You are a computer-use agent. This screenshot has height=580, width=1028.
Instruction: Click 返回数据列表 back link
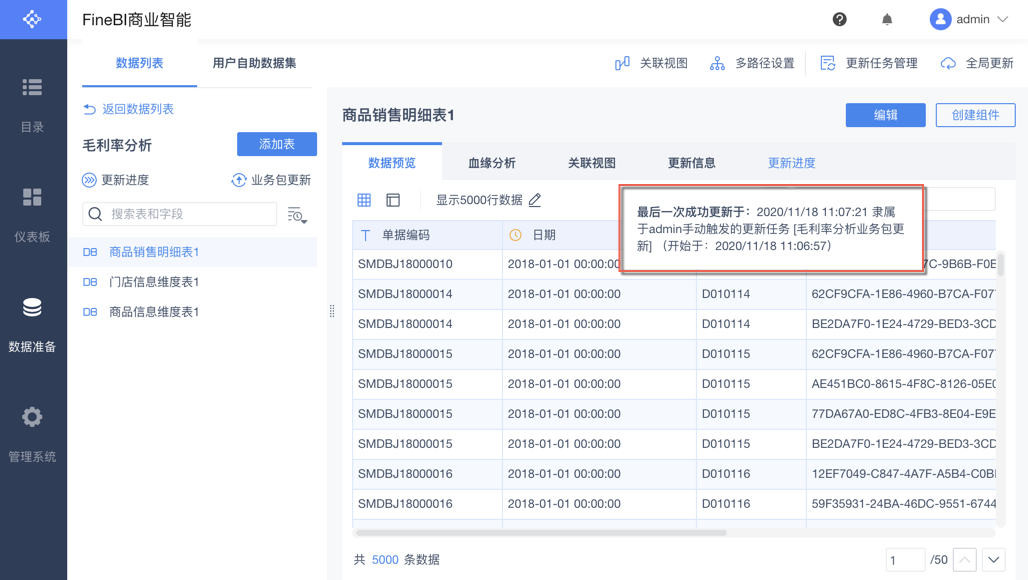[128, 109]
